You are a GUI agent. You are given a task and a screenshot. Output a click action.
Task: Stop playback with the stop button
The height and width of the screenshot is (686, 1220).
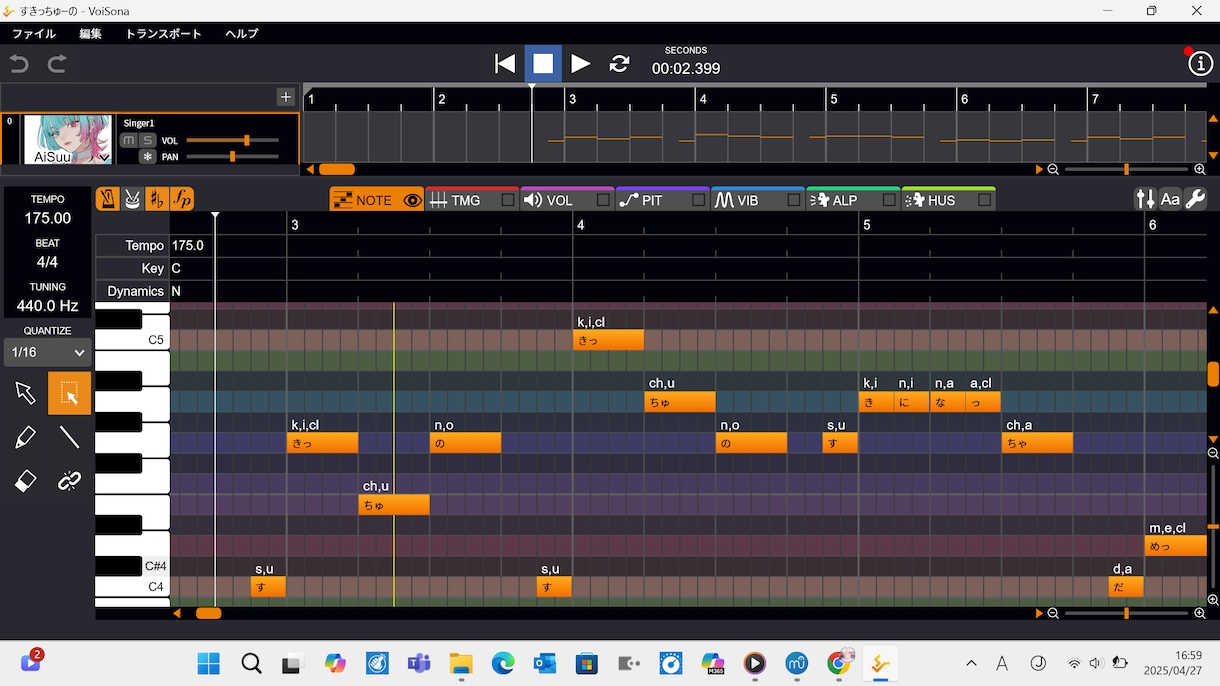point(543,64)
